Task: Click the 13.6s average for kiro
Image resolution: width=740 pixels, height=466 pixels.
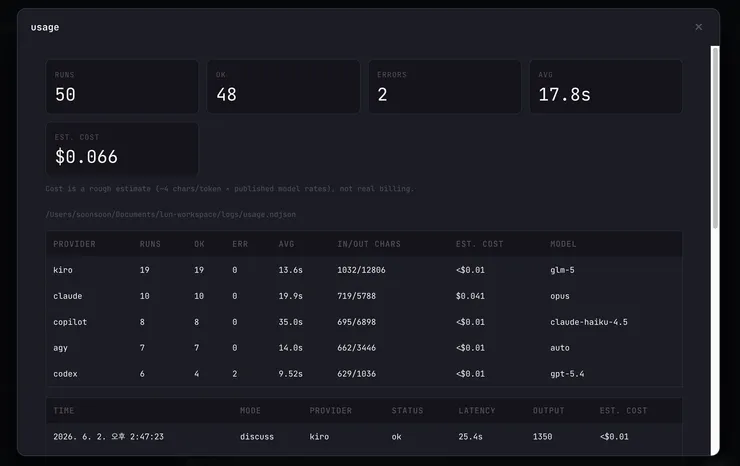Action: [x=290, y=270]
